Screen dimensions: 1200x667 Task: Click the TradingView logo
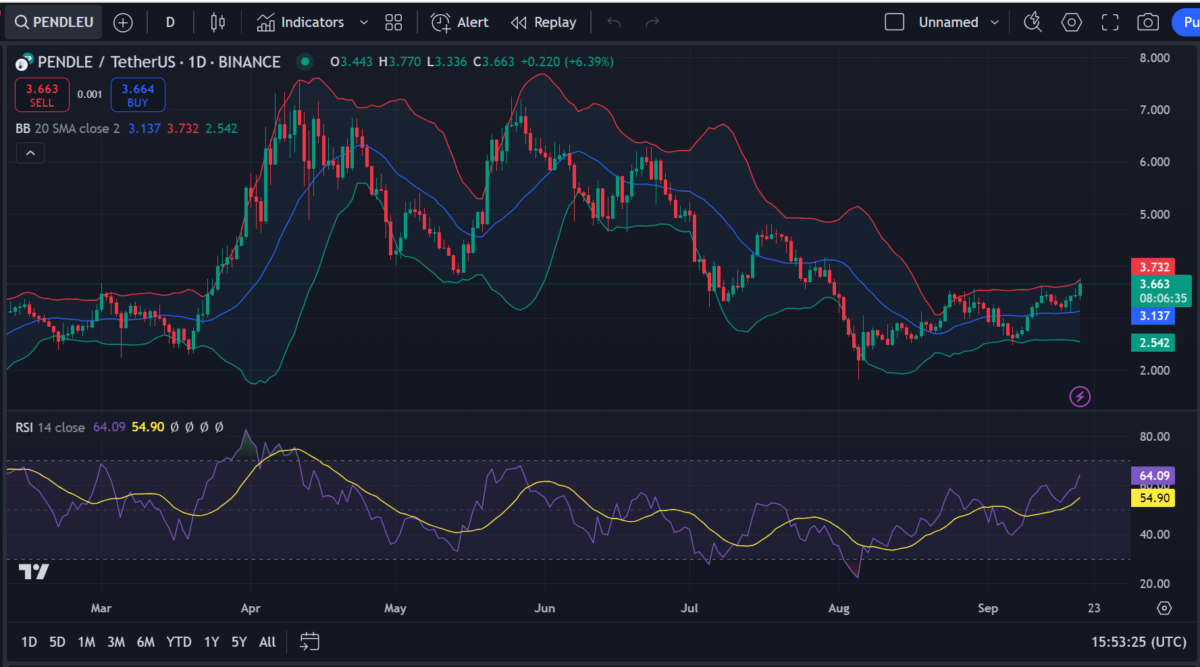pyautogui.click(x=33, y=572)
